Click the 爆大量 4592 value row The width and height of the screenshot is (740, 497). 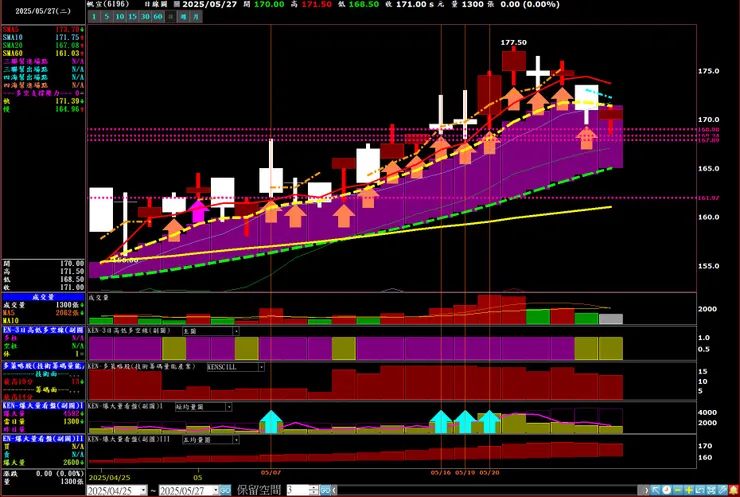(x=43, y=413)
